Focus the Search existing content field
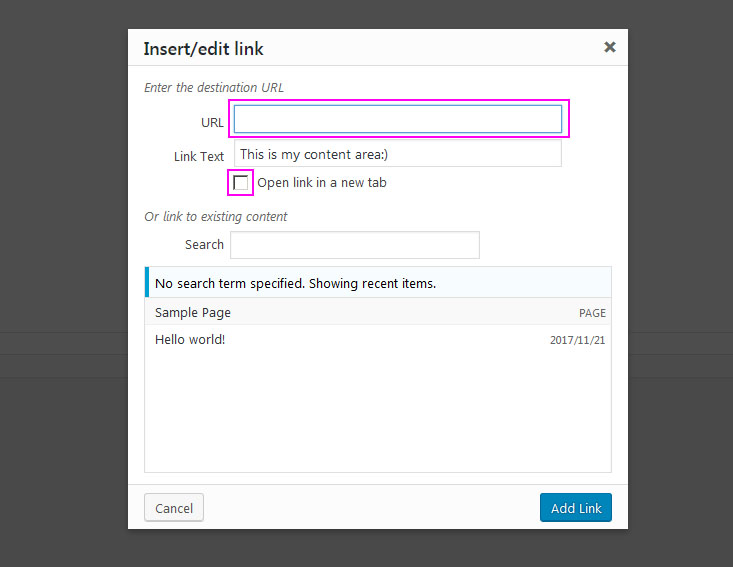 (x=355, y=245)
